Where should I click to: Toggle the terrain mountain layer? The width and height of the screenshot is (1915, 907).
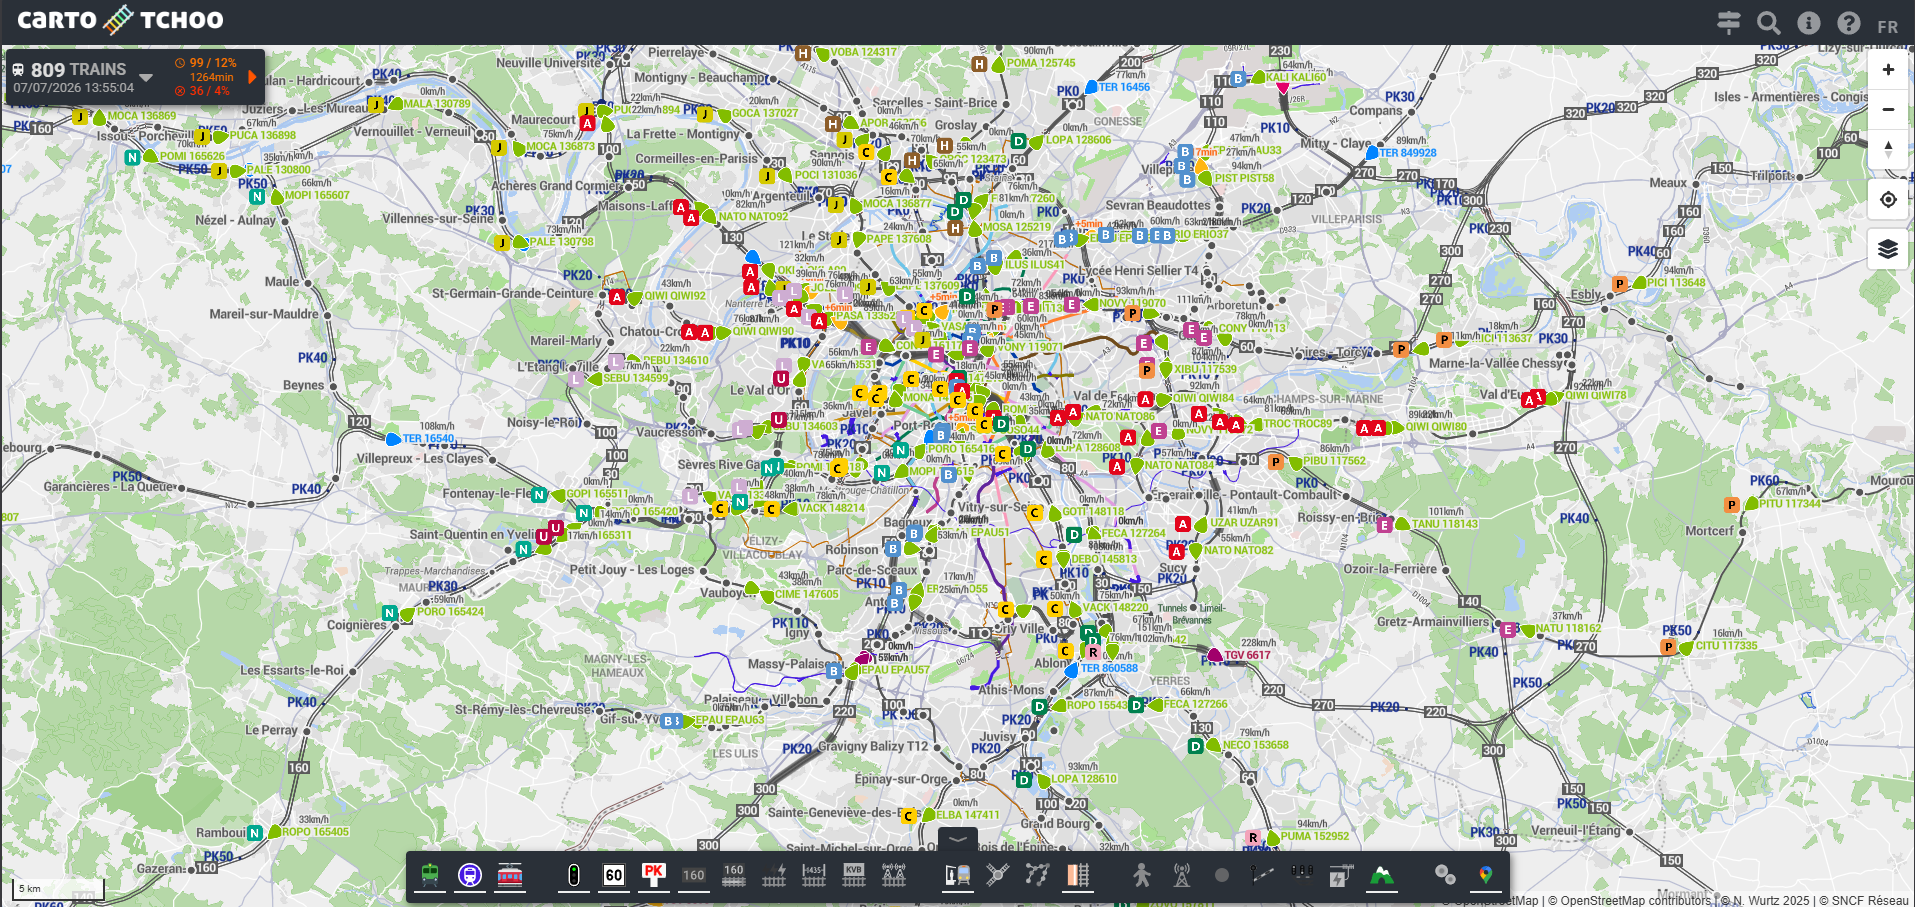click(x=1382, y=875)
